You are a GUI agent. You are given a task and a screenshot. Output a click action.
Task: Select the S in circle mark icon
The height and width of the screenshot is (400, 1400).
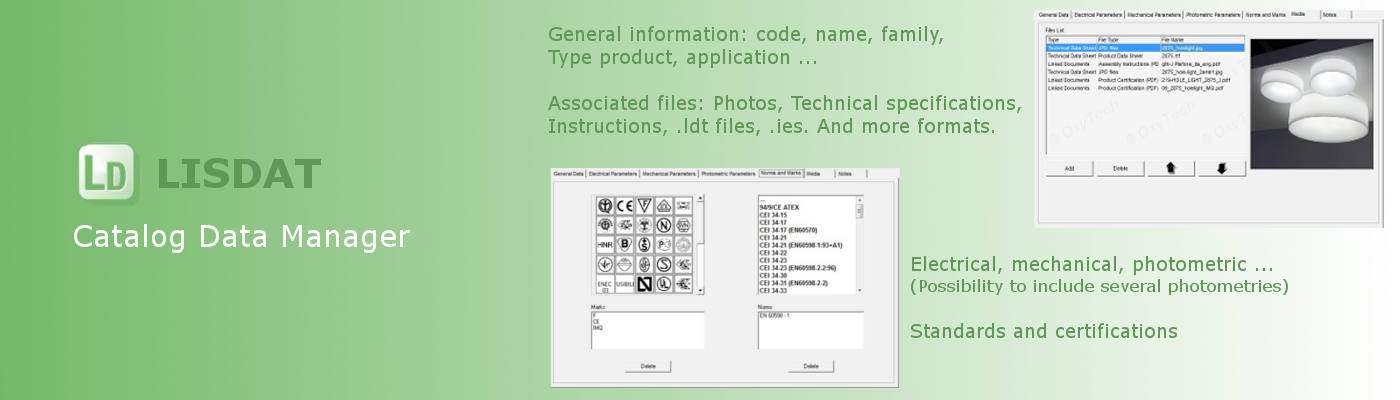pos(664,264)
